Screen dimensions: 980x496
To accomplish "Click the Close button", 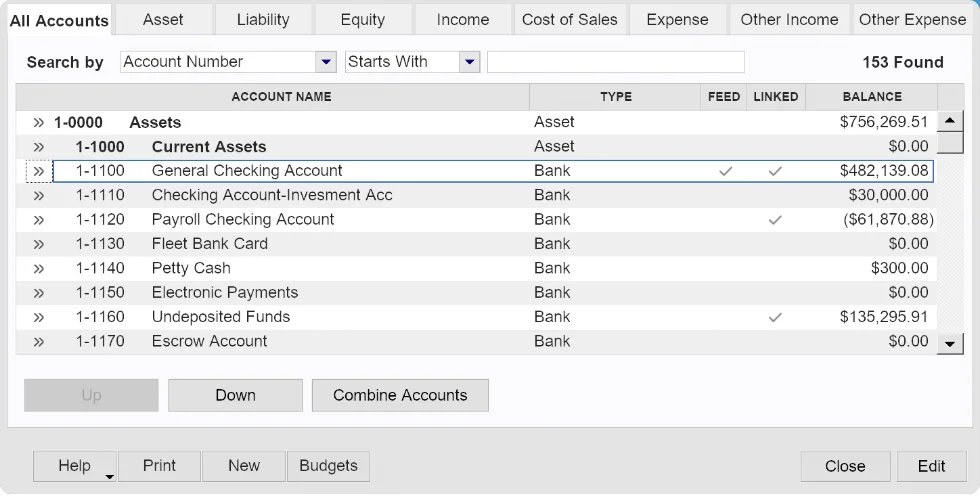I will pos(845,467).
